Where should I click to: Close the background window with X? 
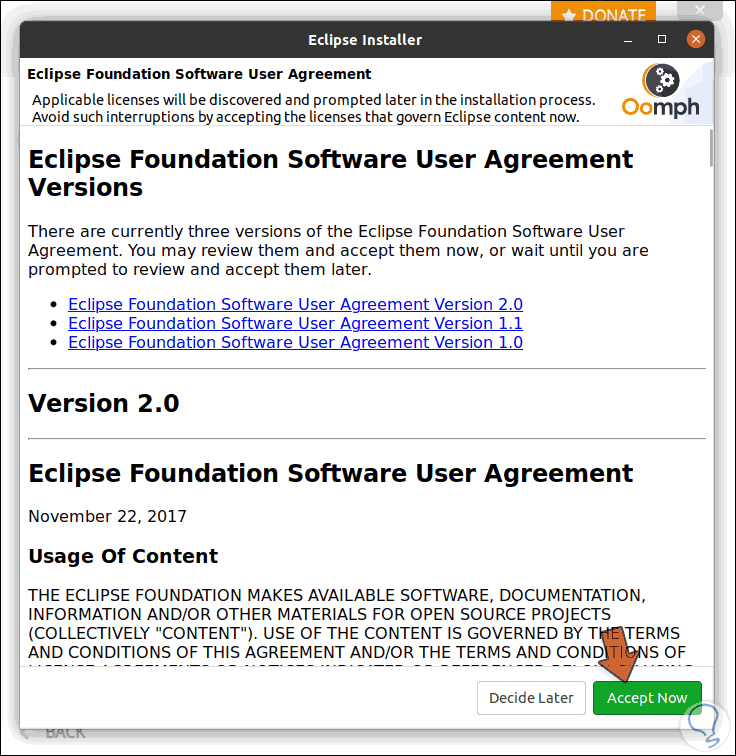700,10
